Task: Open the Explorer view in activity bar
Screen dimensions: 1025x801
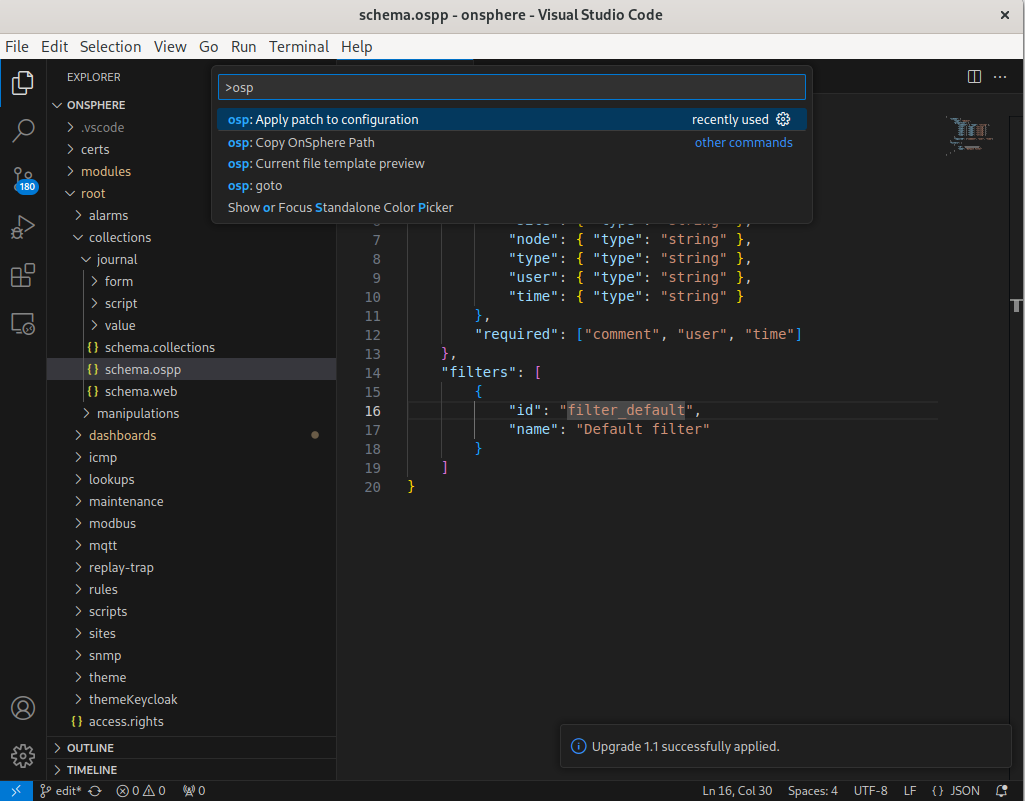Action: coord(23,83)
